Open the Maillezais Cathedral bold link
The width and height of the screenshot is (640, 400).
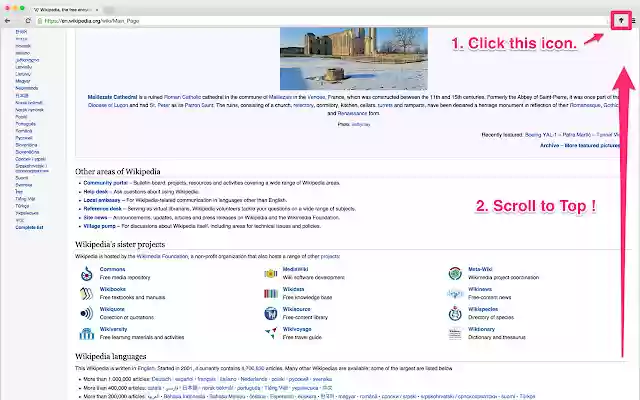point(112,97)
